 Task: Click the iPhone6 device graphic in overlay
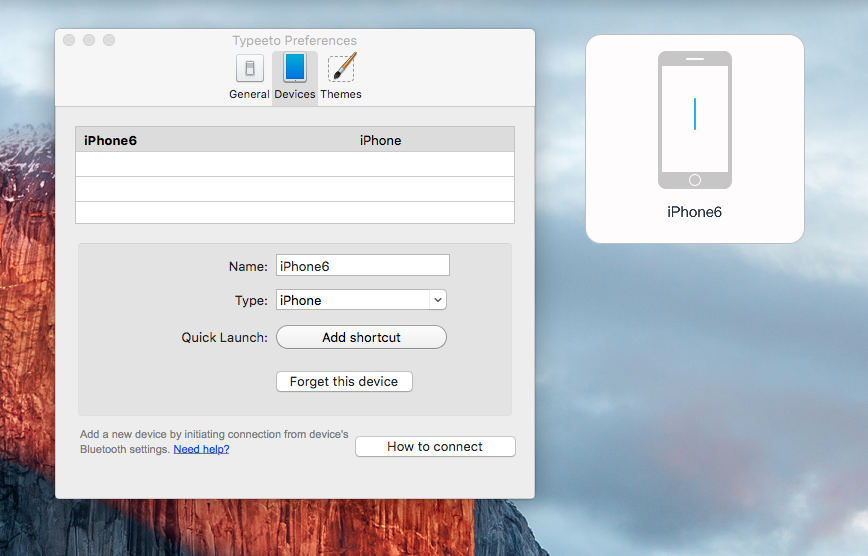(x=695, y=120)
